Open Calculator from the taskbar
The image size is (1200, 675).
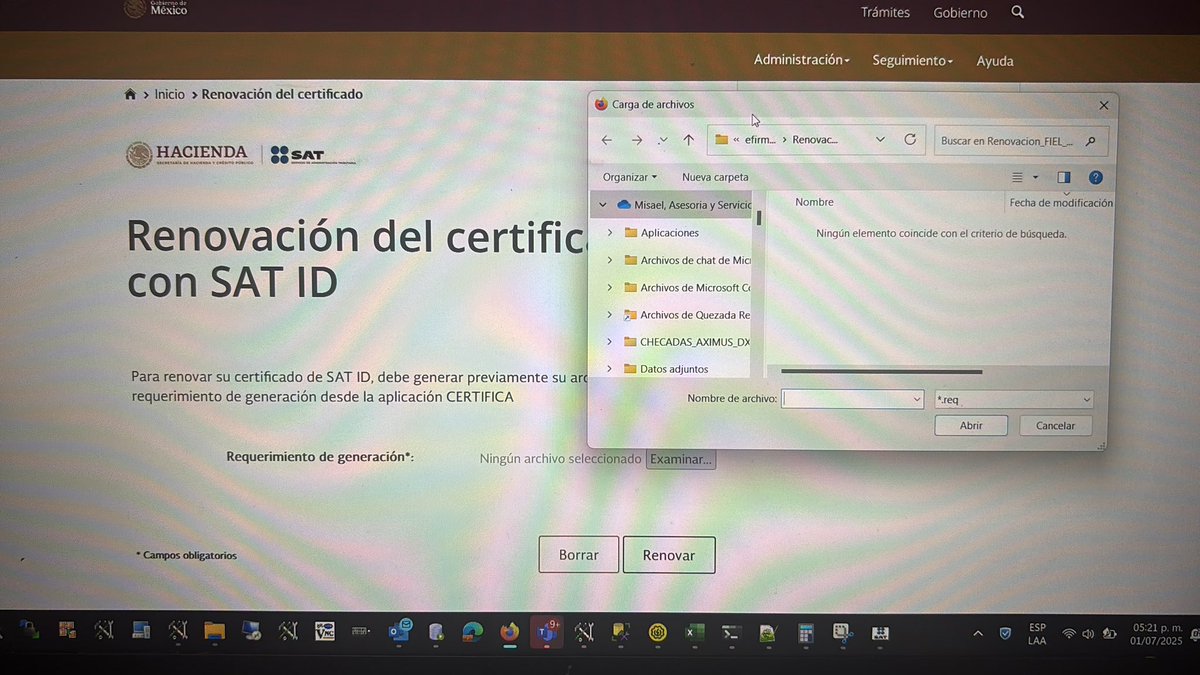(x=805, y=633)
